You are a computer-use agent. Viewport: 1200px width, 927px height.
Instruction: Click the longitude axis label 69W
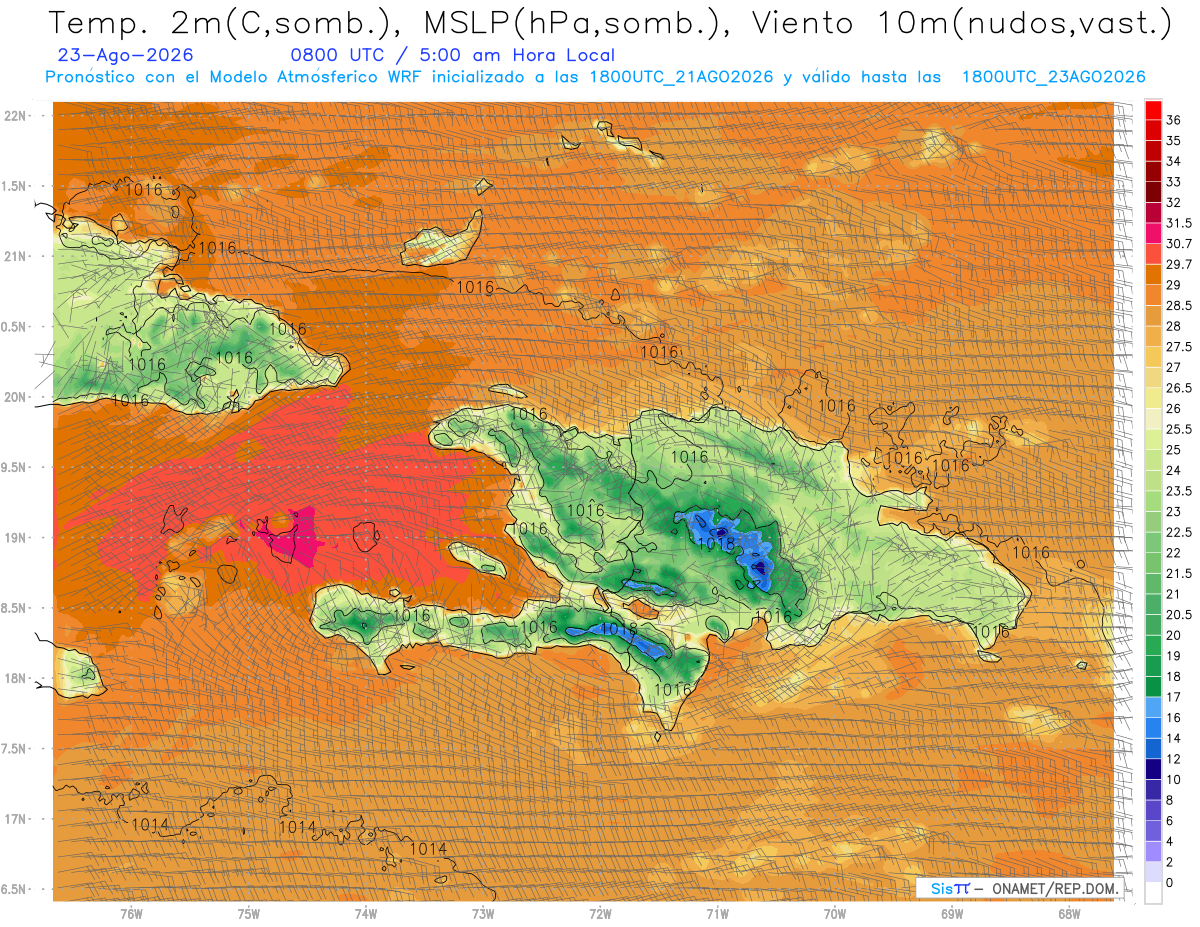[952, 914]
